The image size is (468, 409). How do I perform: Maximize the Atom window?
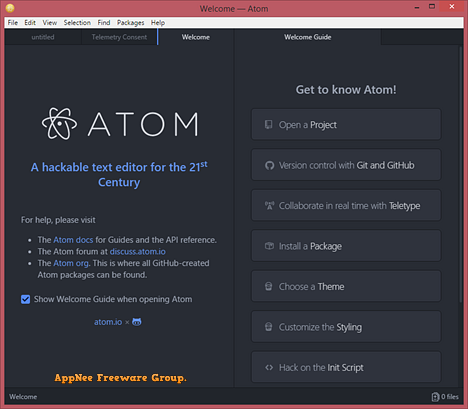(x=432, y=7)
